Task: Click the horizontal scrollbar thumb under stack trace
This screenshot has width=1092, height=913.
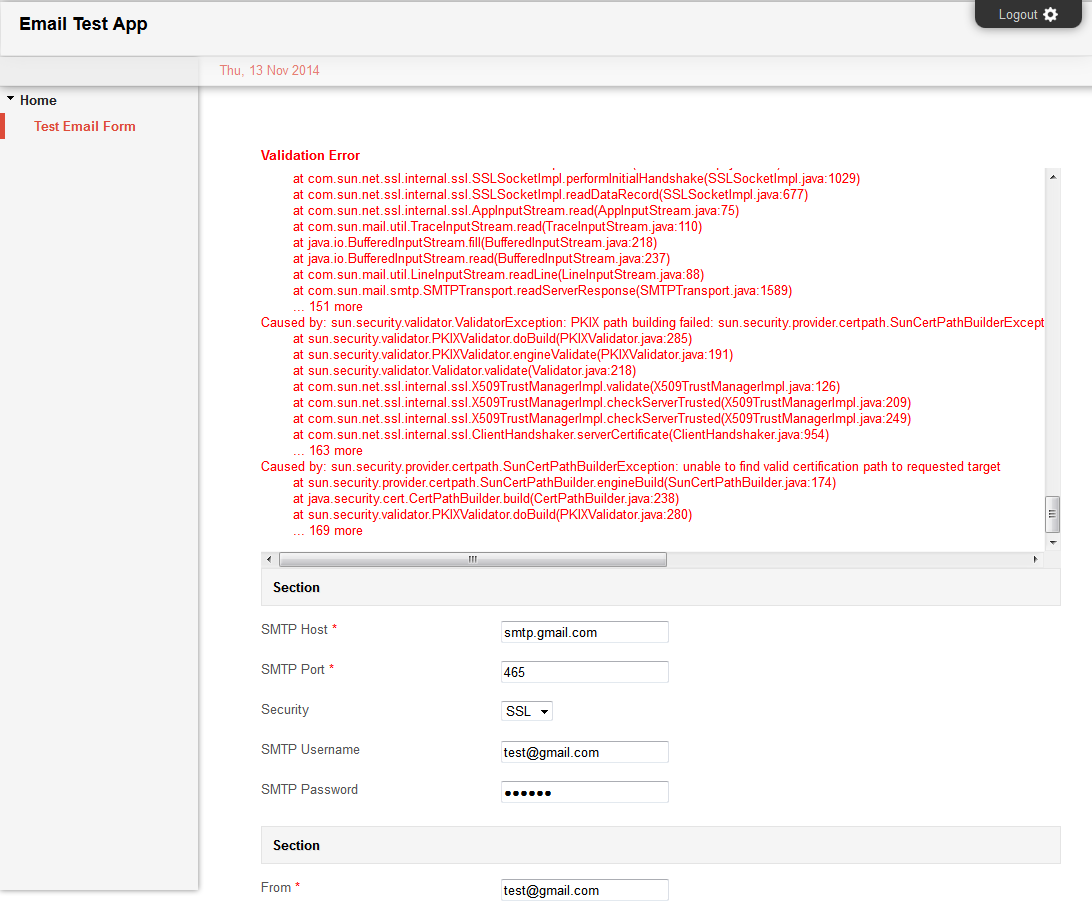Action: tap(472, 560)
